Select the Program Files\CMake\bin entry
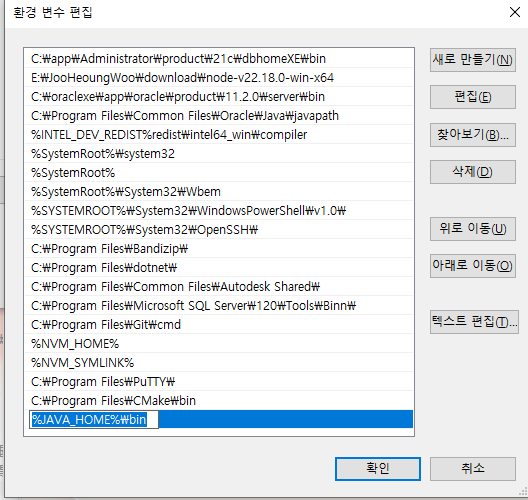This screenshot has width=528, height=500. pos(219,401)
